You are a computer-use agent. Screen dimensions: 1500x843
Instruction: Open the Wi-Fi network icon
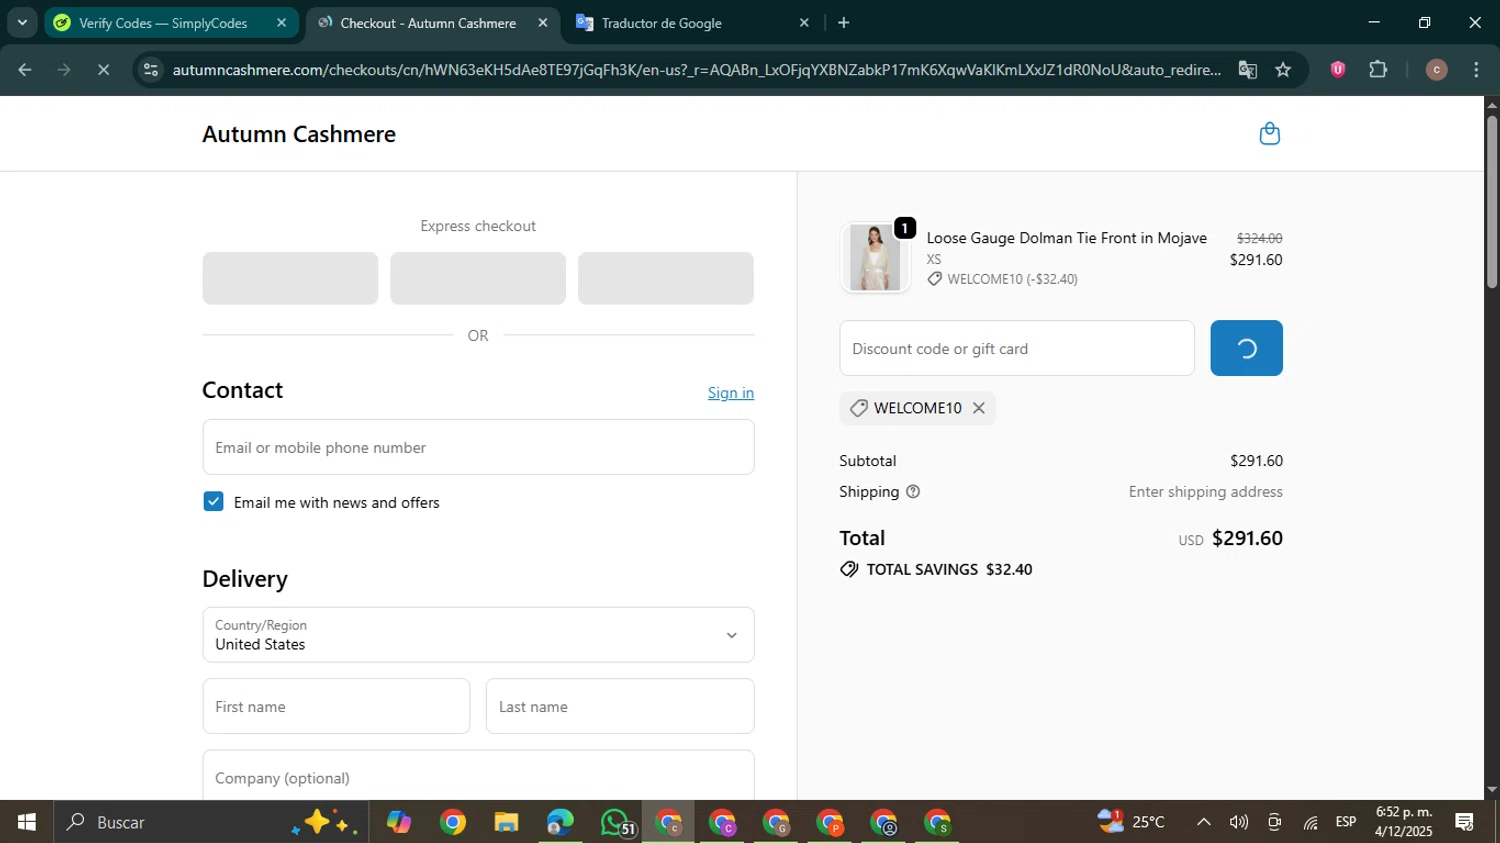(1310, 822)
